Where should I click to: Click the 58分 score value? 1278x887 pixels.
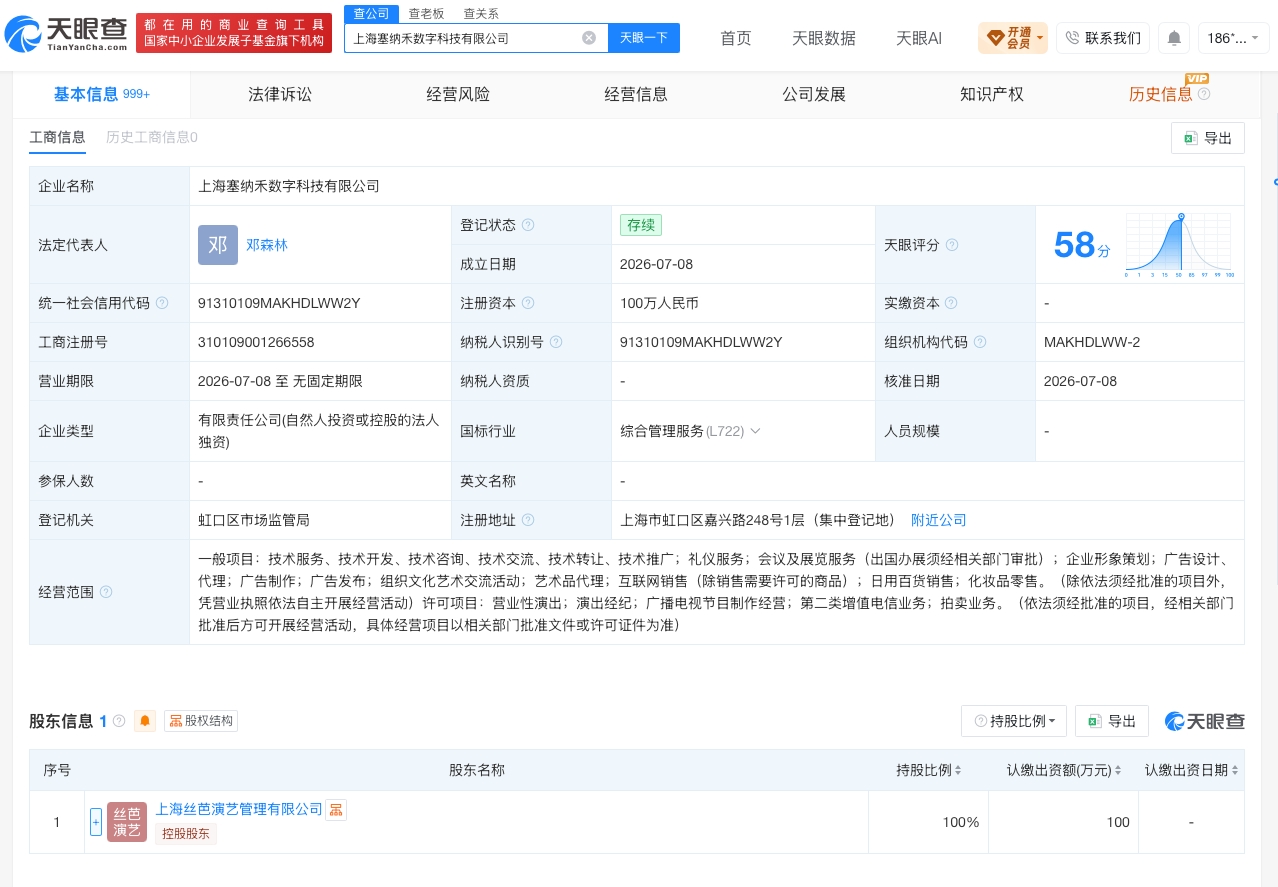[1082, 245]
